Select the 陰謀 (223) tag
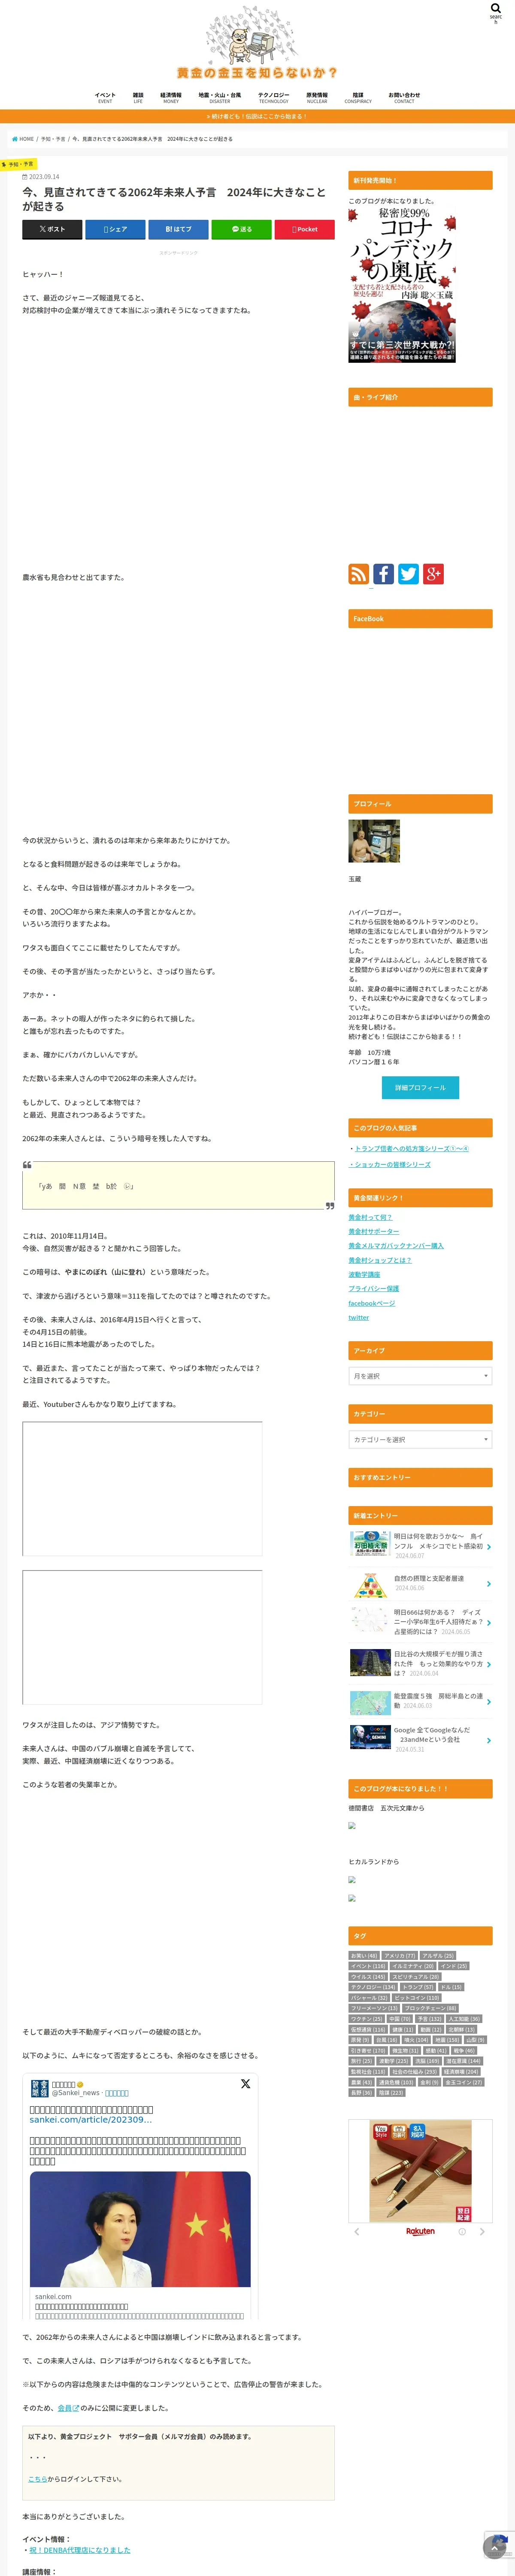 coord(392,2093)
